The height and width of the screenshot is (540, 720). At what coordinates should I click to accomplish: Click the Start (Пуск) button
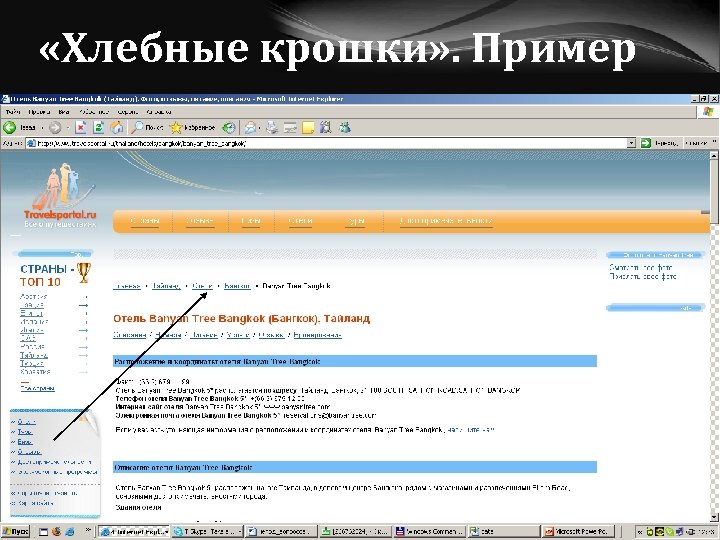click(x=15, y=532)
